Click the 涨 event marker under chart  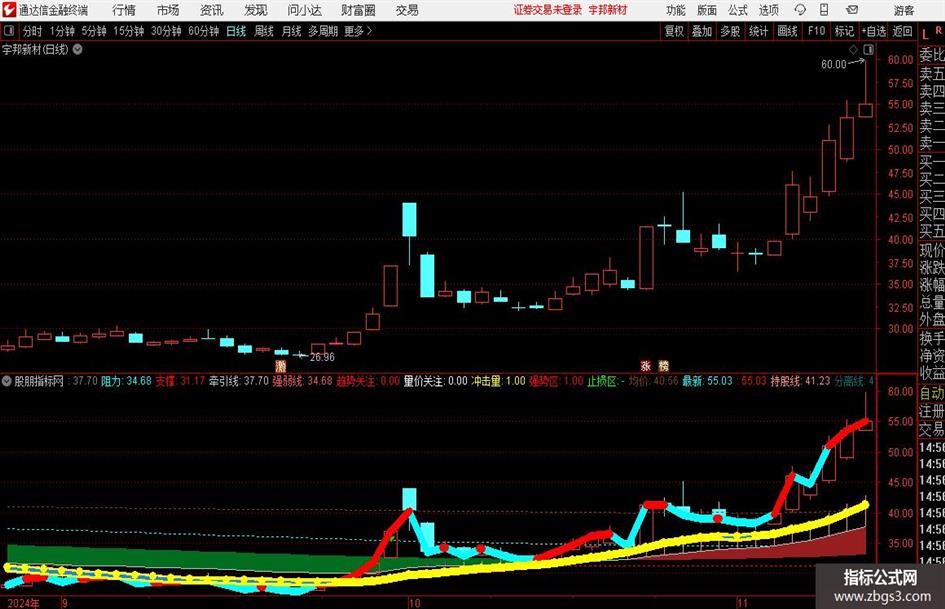coord(645,365)
